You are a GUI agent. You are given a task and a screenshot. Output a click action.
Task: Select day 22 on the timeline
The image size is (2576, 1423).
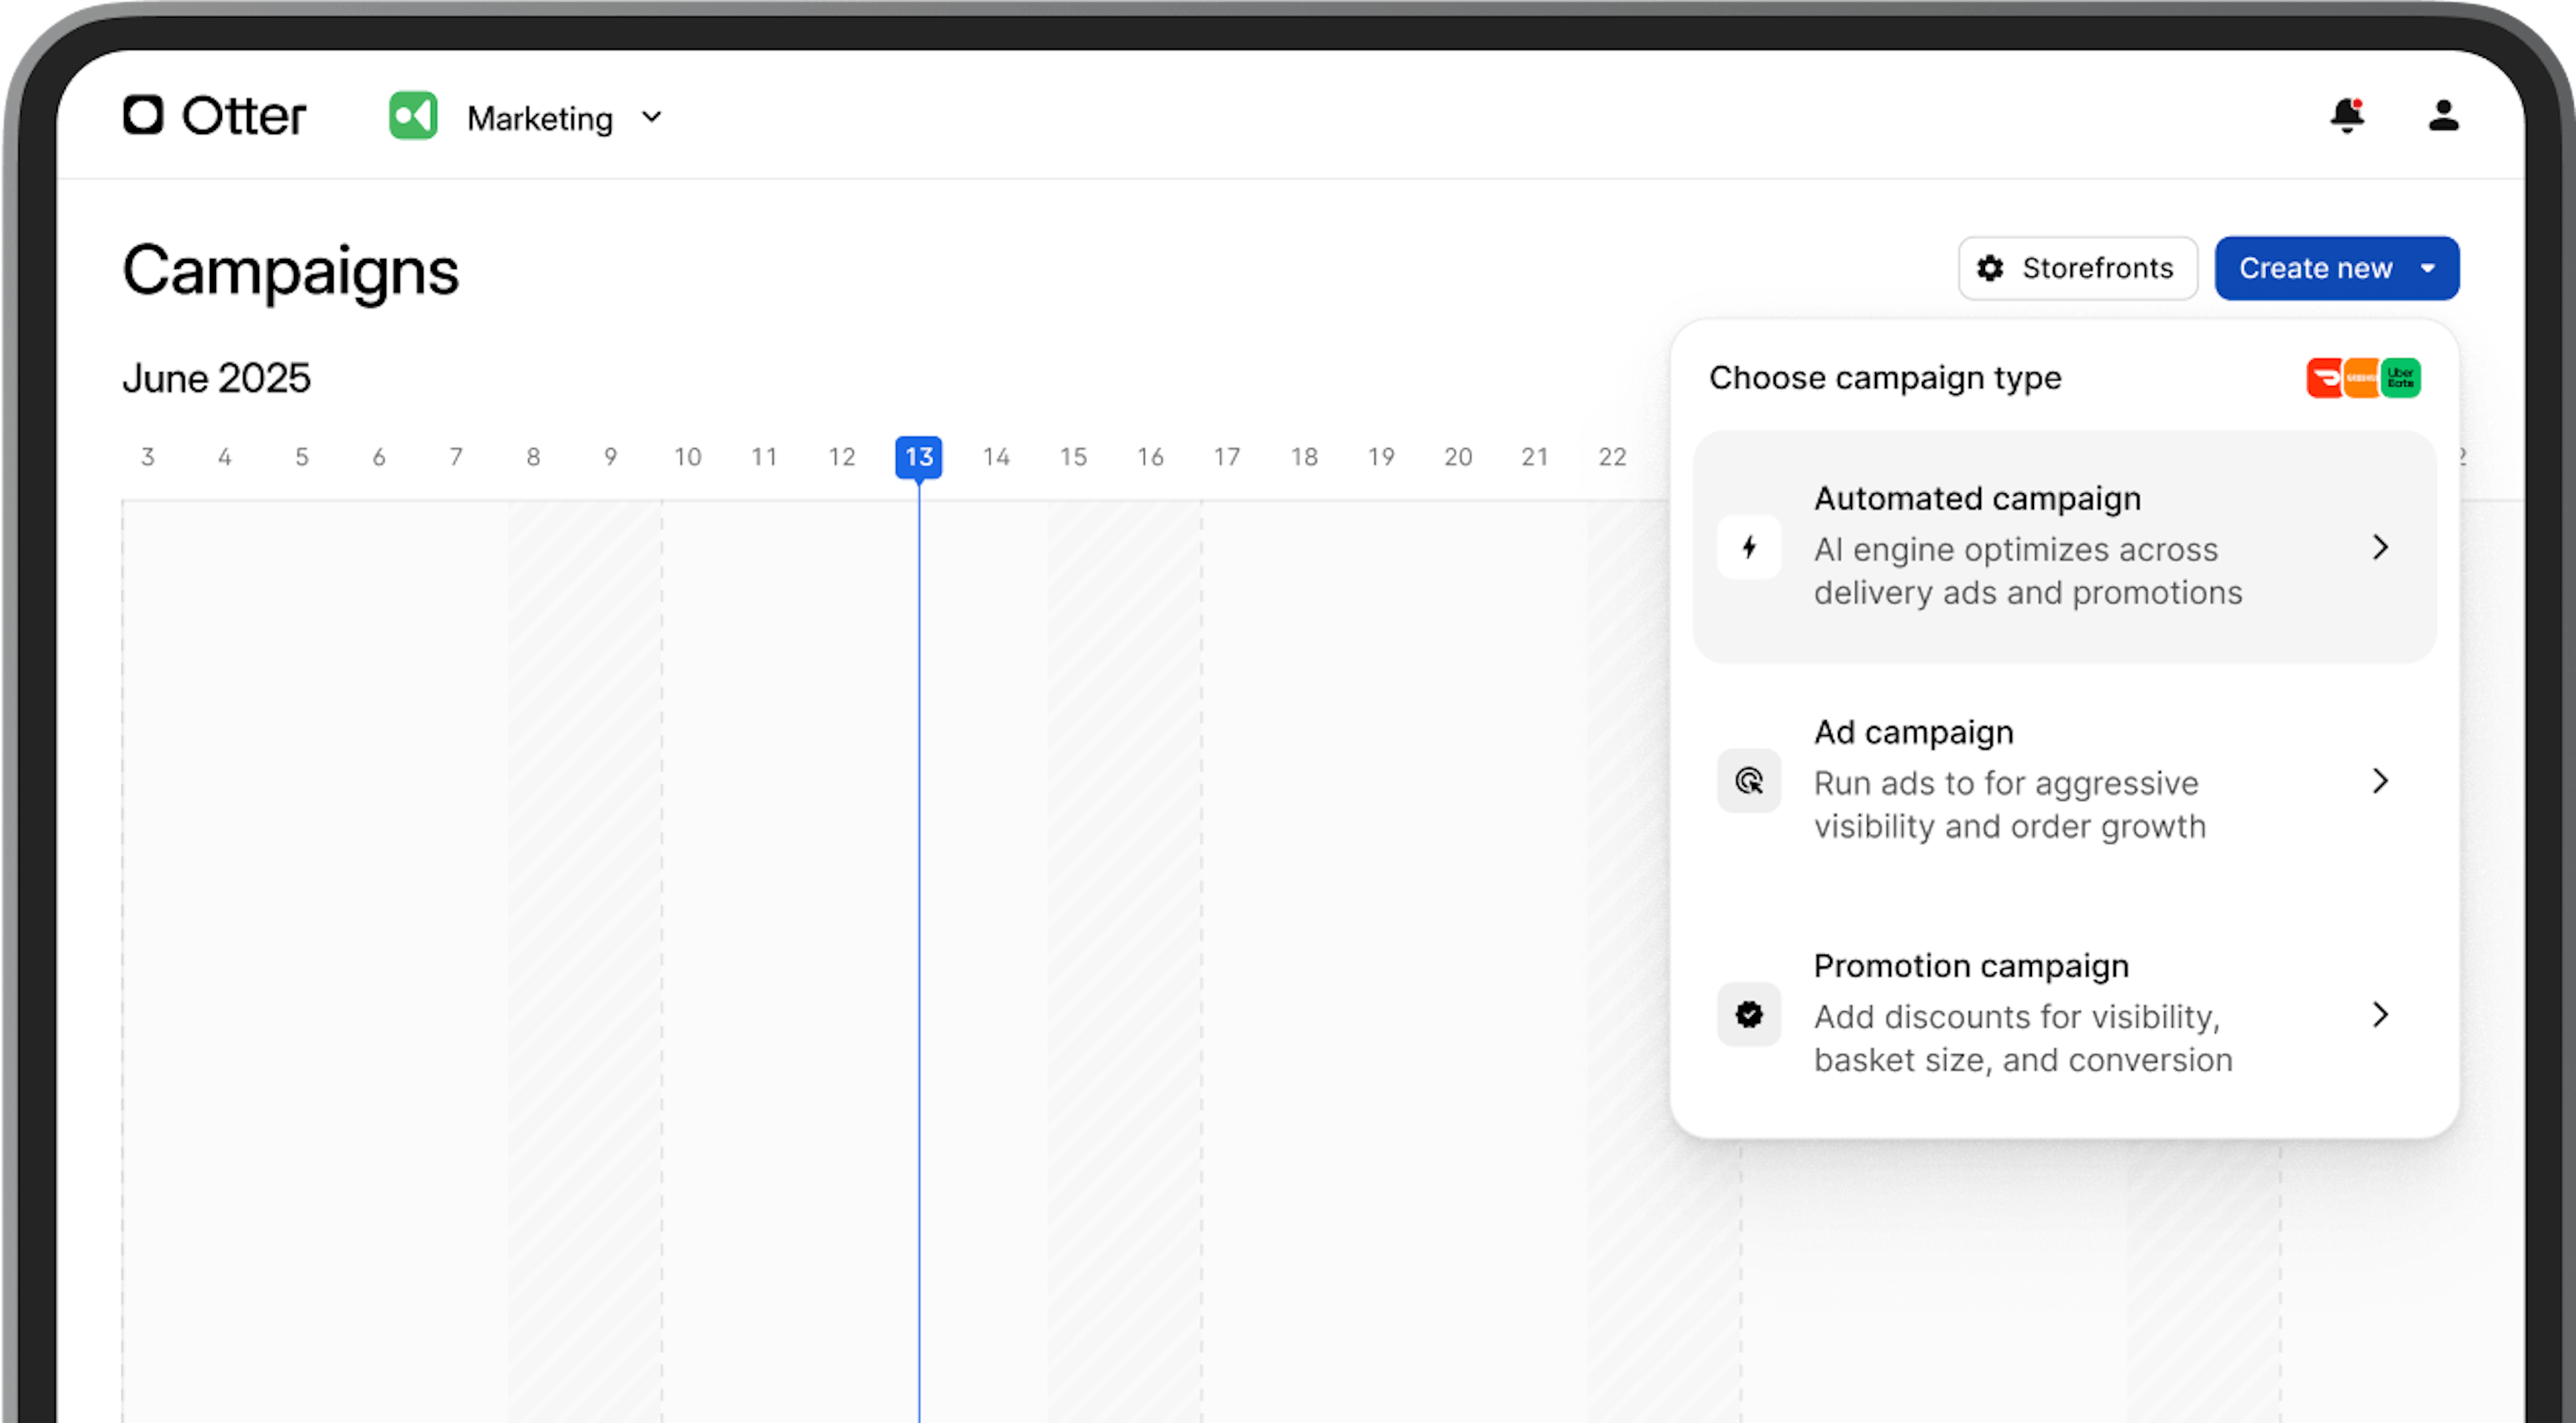coord(1612,457)
